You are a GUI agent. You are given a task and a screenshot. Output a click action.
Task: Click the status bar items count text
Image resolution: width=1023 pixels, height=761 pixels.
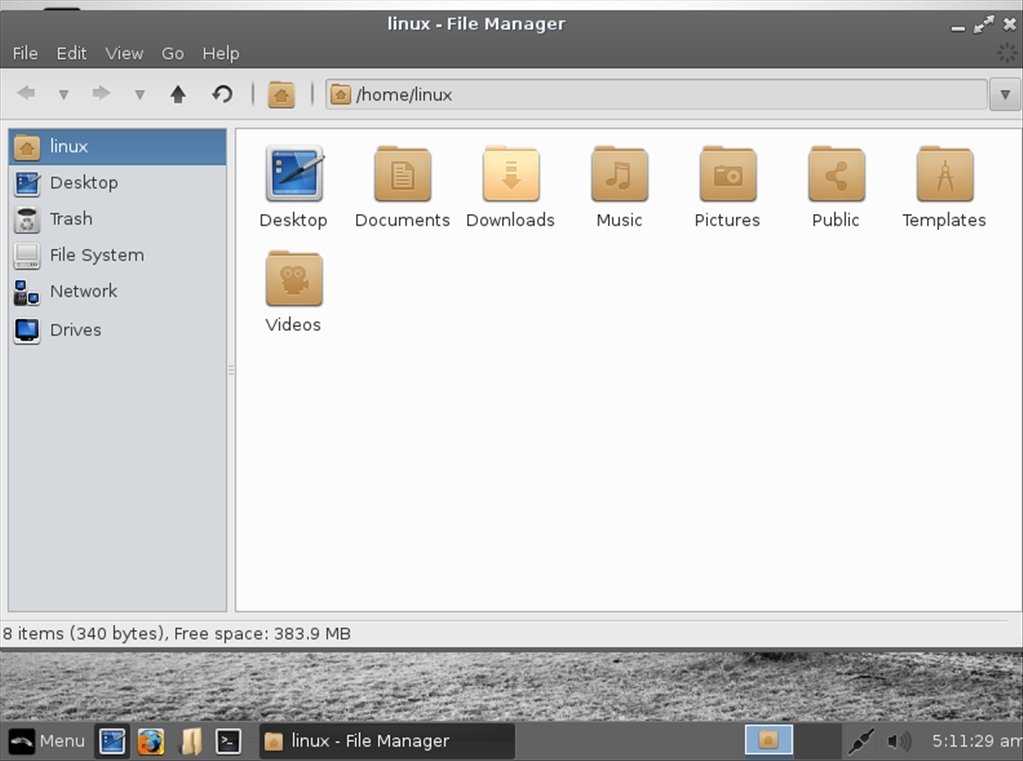pyautogui.click(x=177, y=634)
